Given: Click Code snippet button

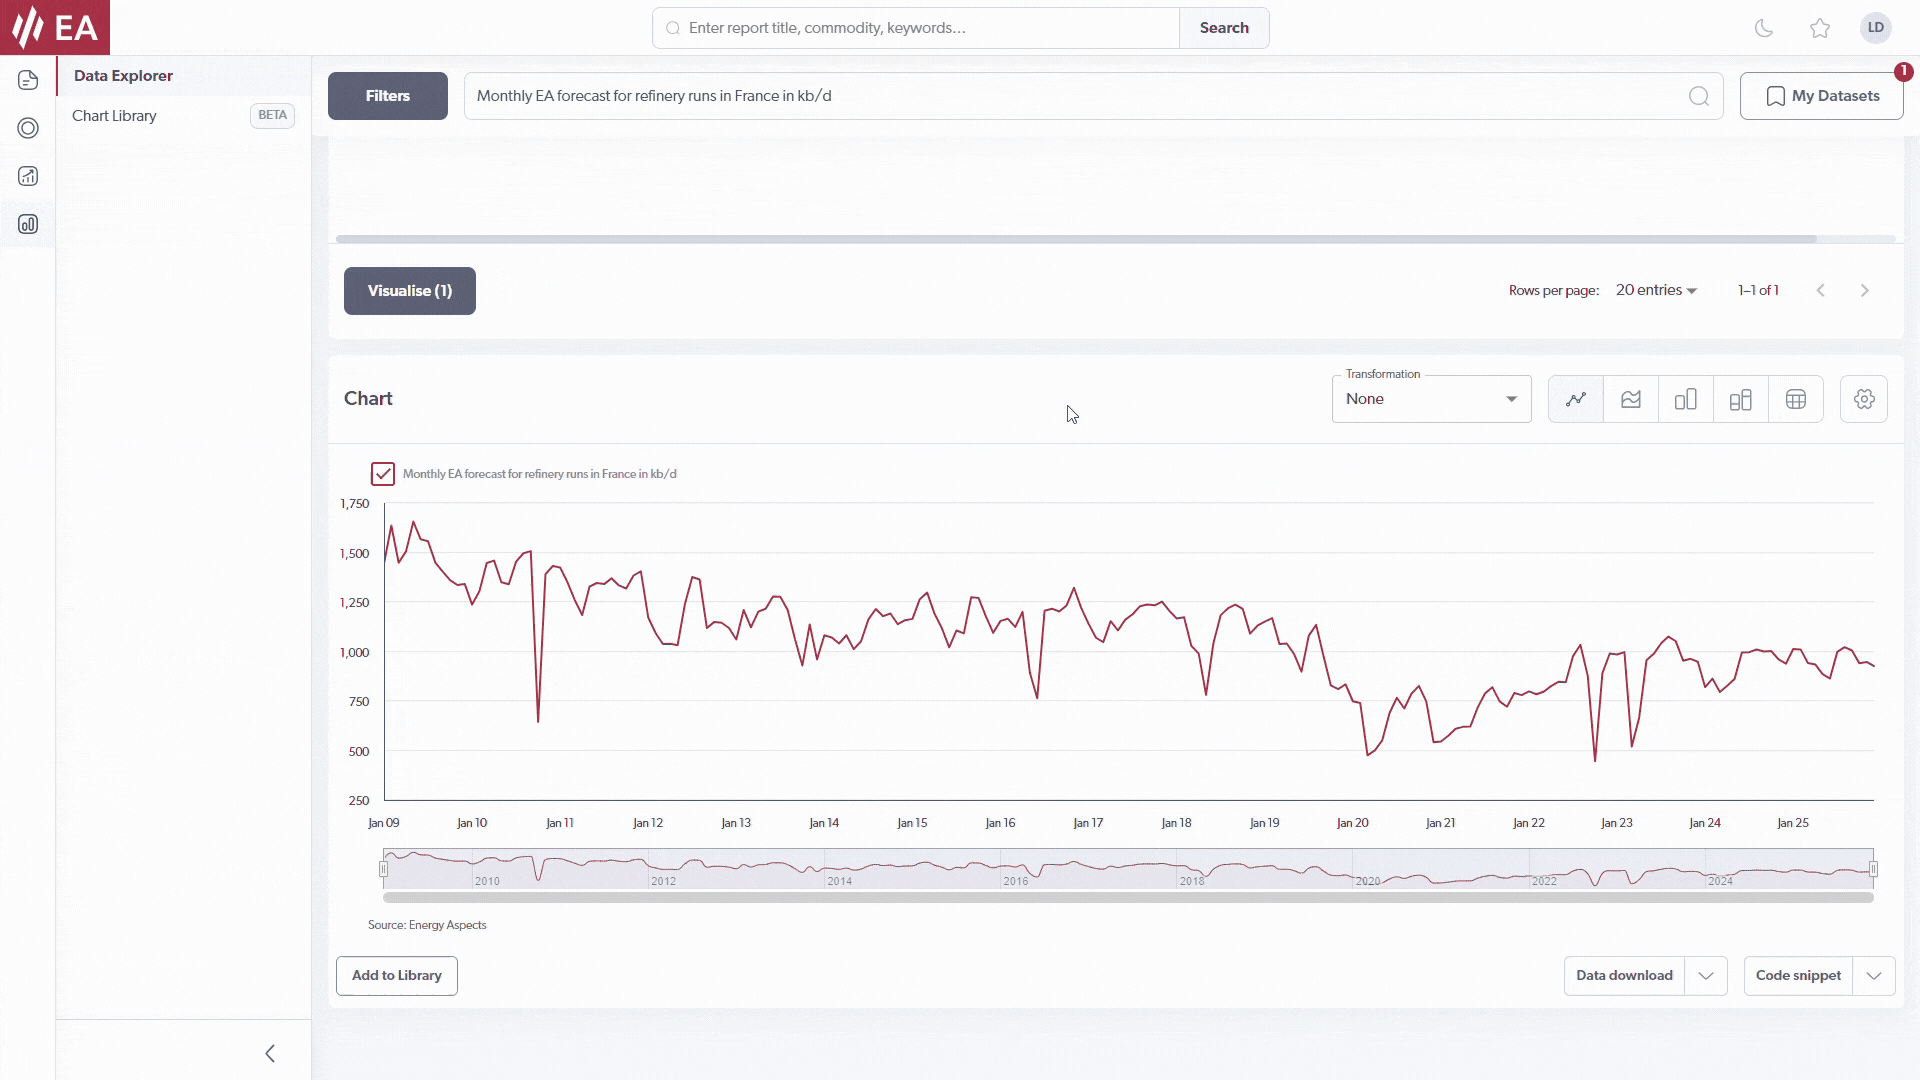Looking at the screenshot, I should [x=1798, y=976].
